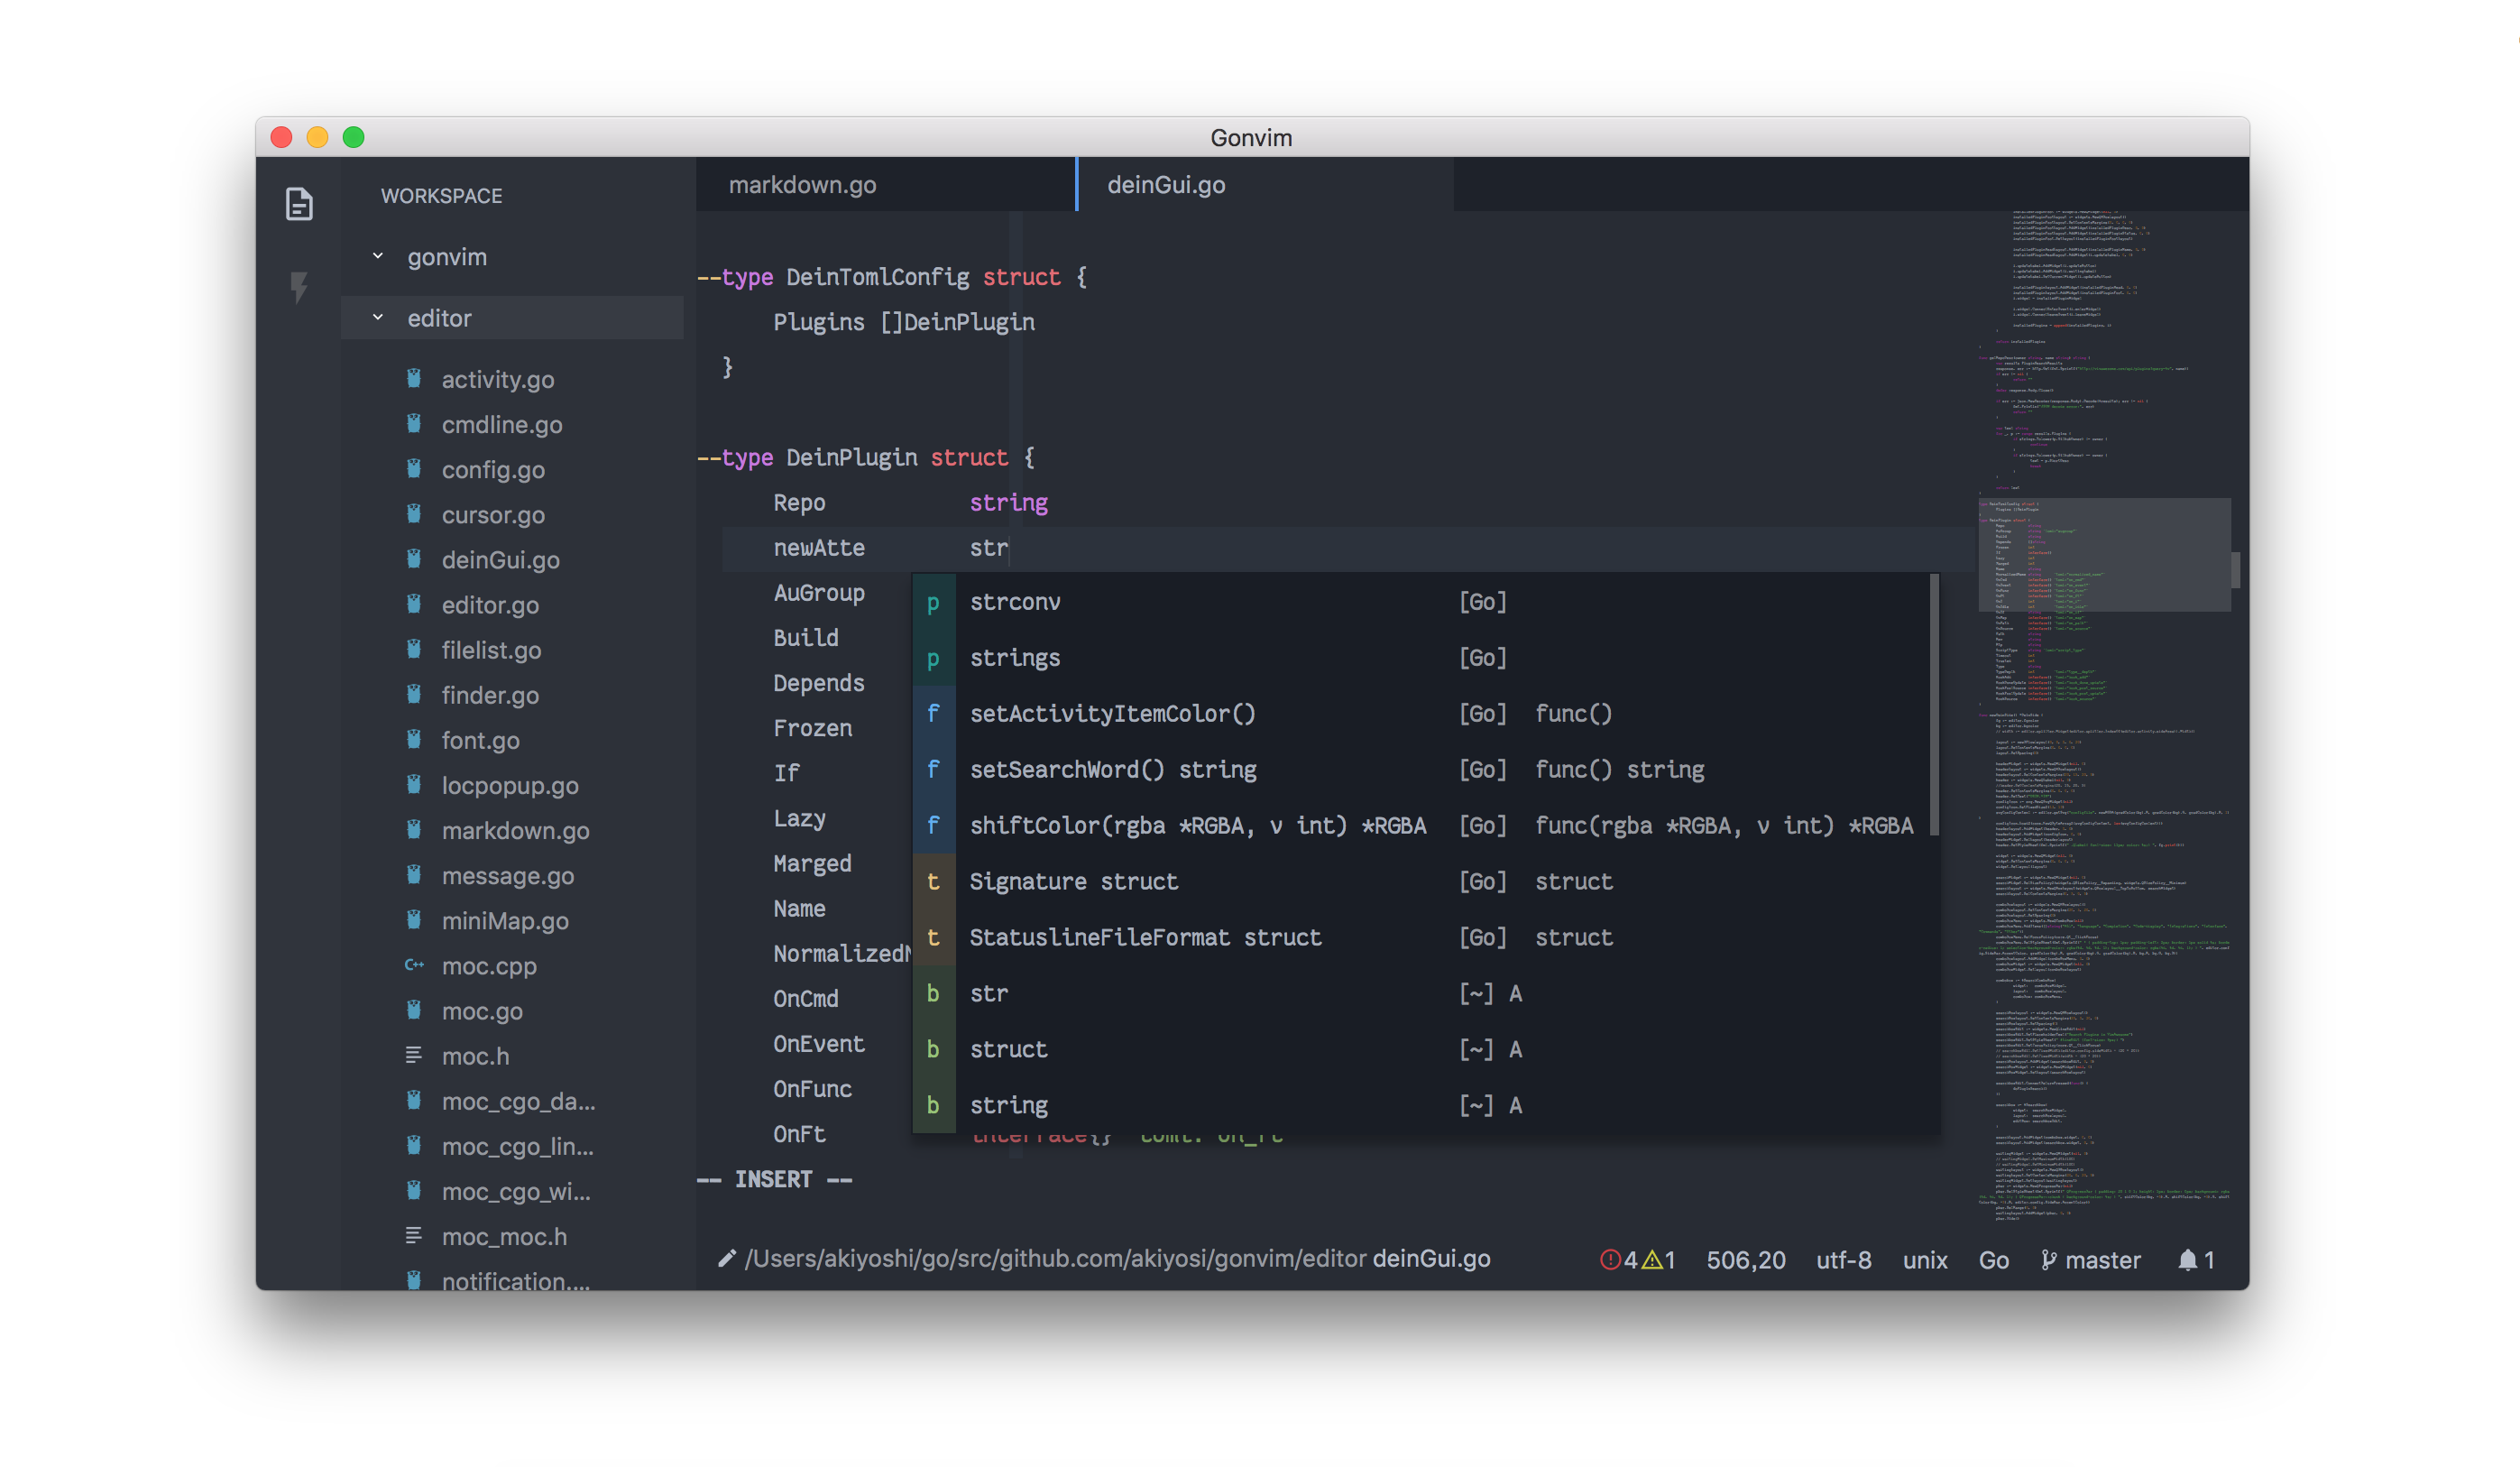Image resolution: width=2520 pixels, height=1467 pixels.
Task: Pick setSearchWord() from completion popup
Action: pyautogui.click(x=1112, y=770)
